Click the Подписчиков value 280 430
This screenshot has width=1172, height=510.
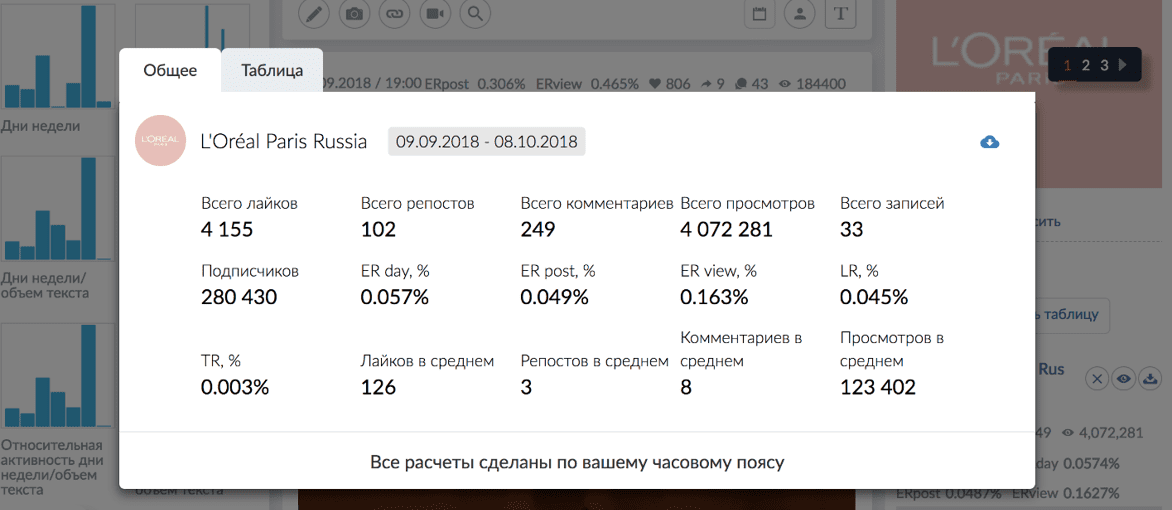(239, 298)
